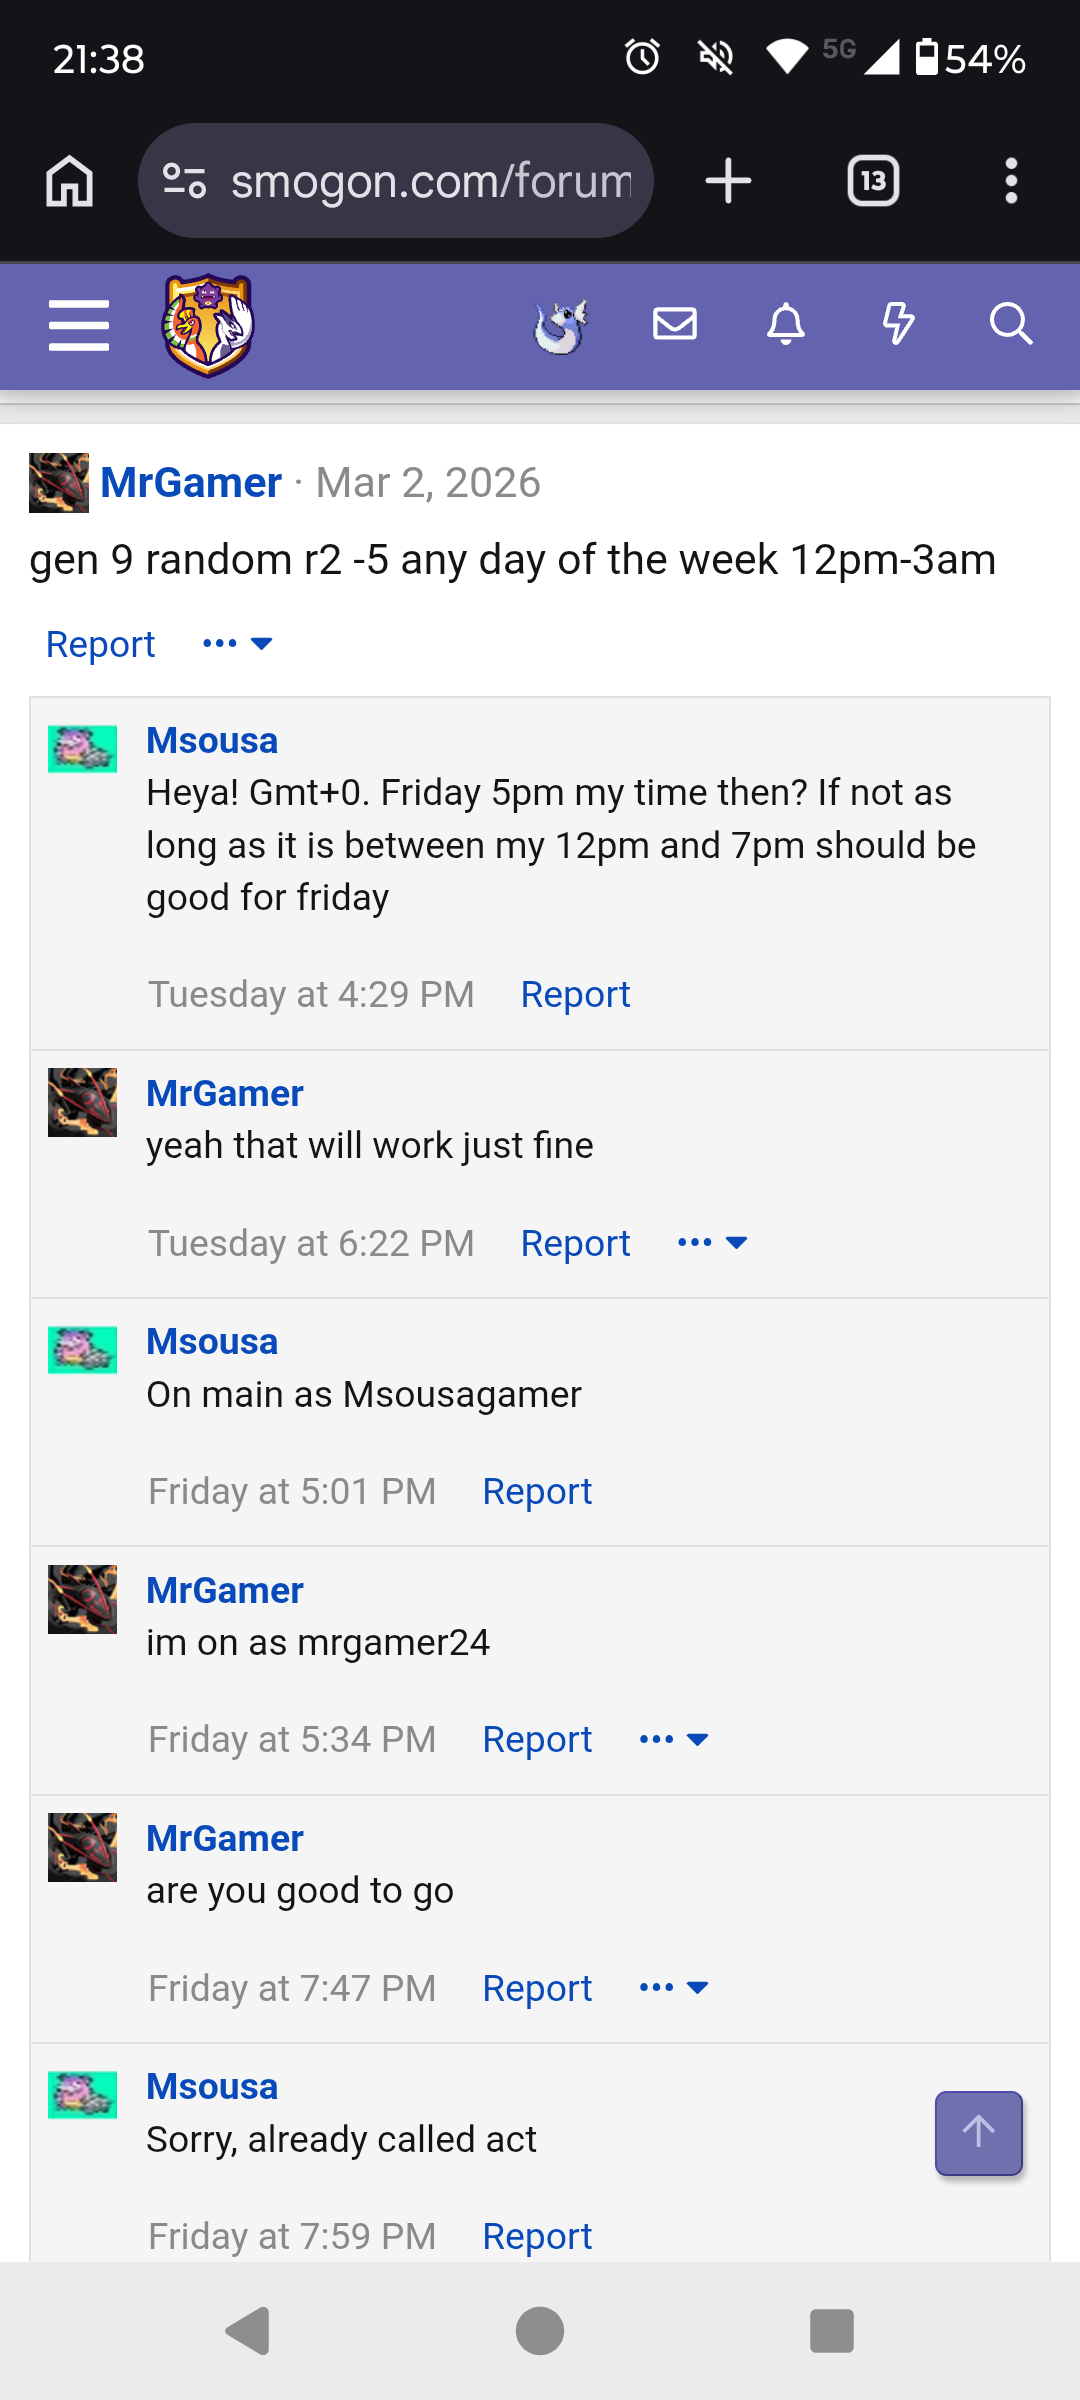The width and height of the screenshot is (1080, 2400).
Task: Expand options dropdown on "are you good to go" comment
Action: [x=674, y=1988]
